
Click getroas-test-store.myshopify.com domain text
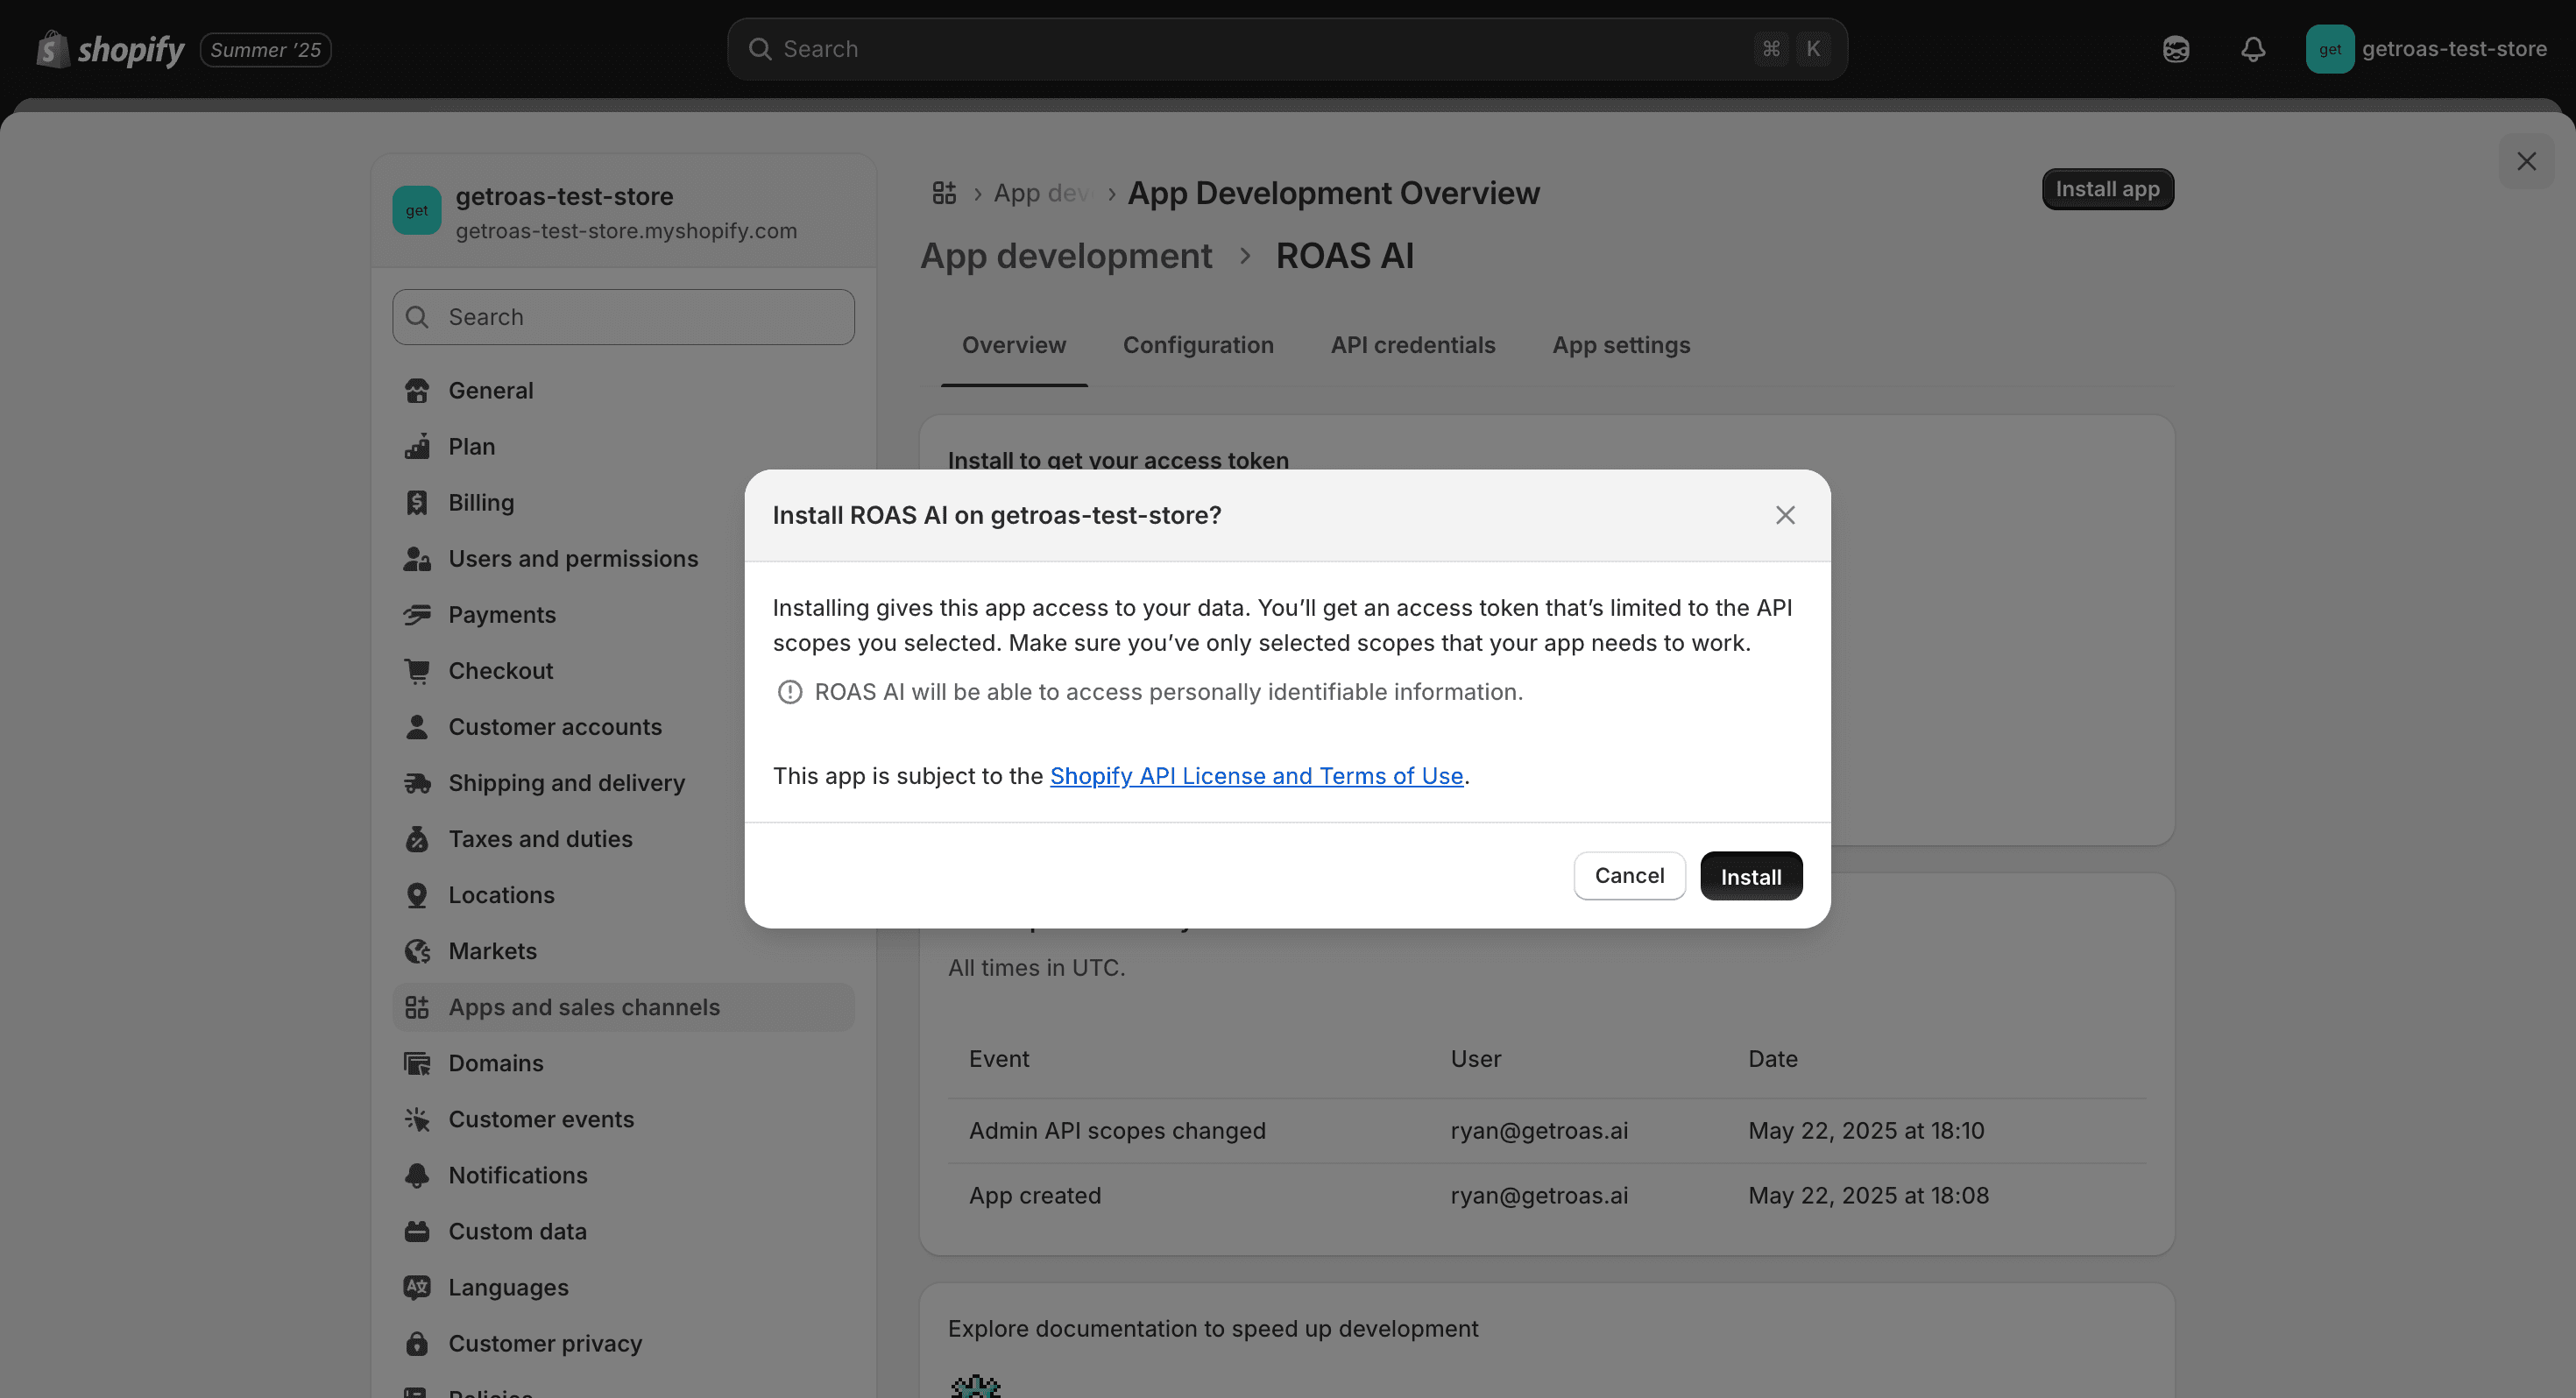pyautogui.click(x=626, y=231)
